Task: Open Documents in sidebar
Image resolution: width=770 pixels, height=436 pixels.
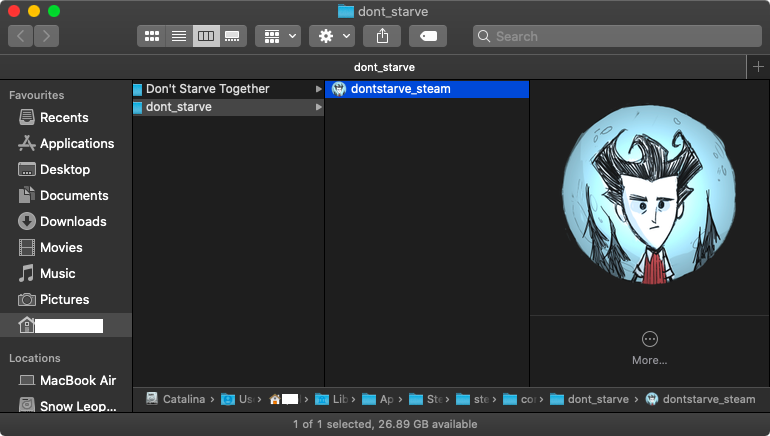Action: click(x=64, y=195)
